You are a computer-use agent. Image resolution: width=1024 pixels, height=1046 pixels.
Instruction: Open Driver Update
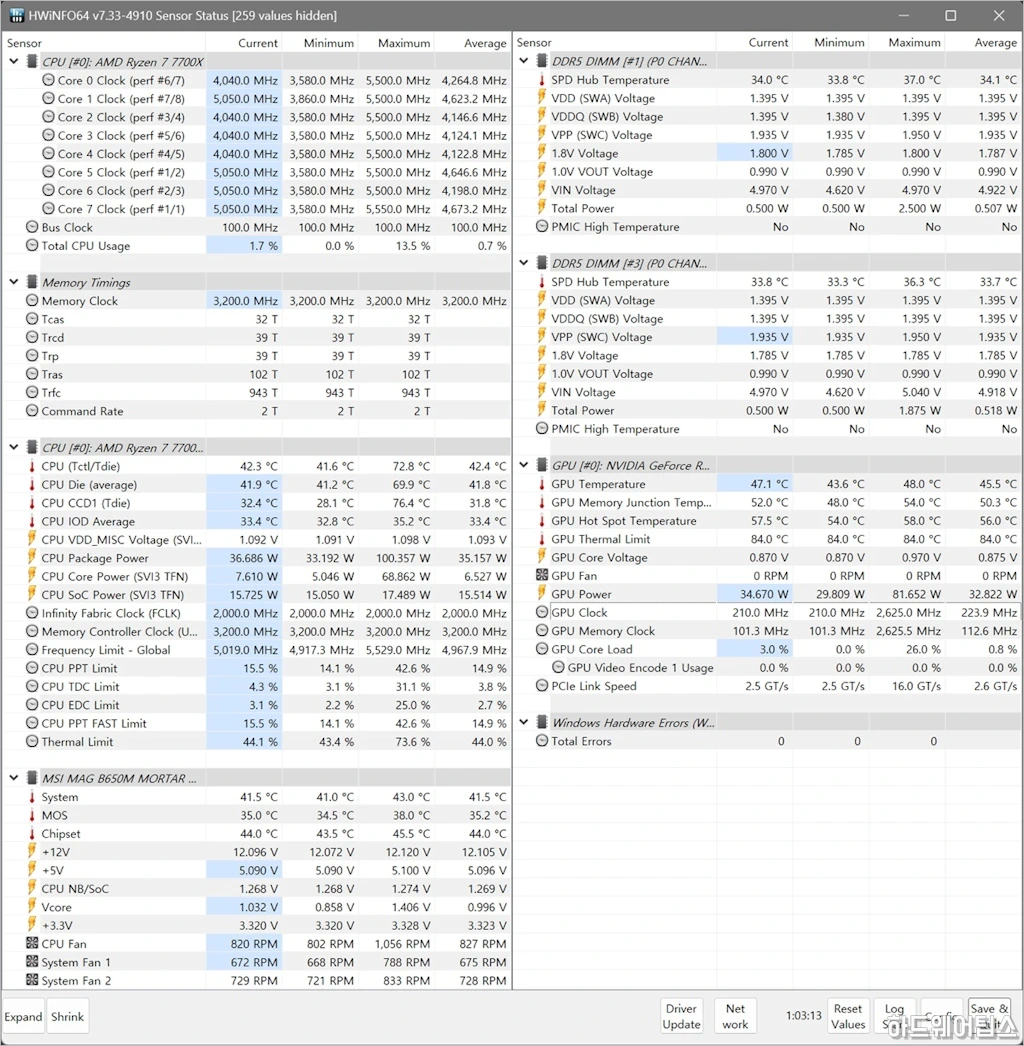pyautogui.click(x=681, y=1017)
